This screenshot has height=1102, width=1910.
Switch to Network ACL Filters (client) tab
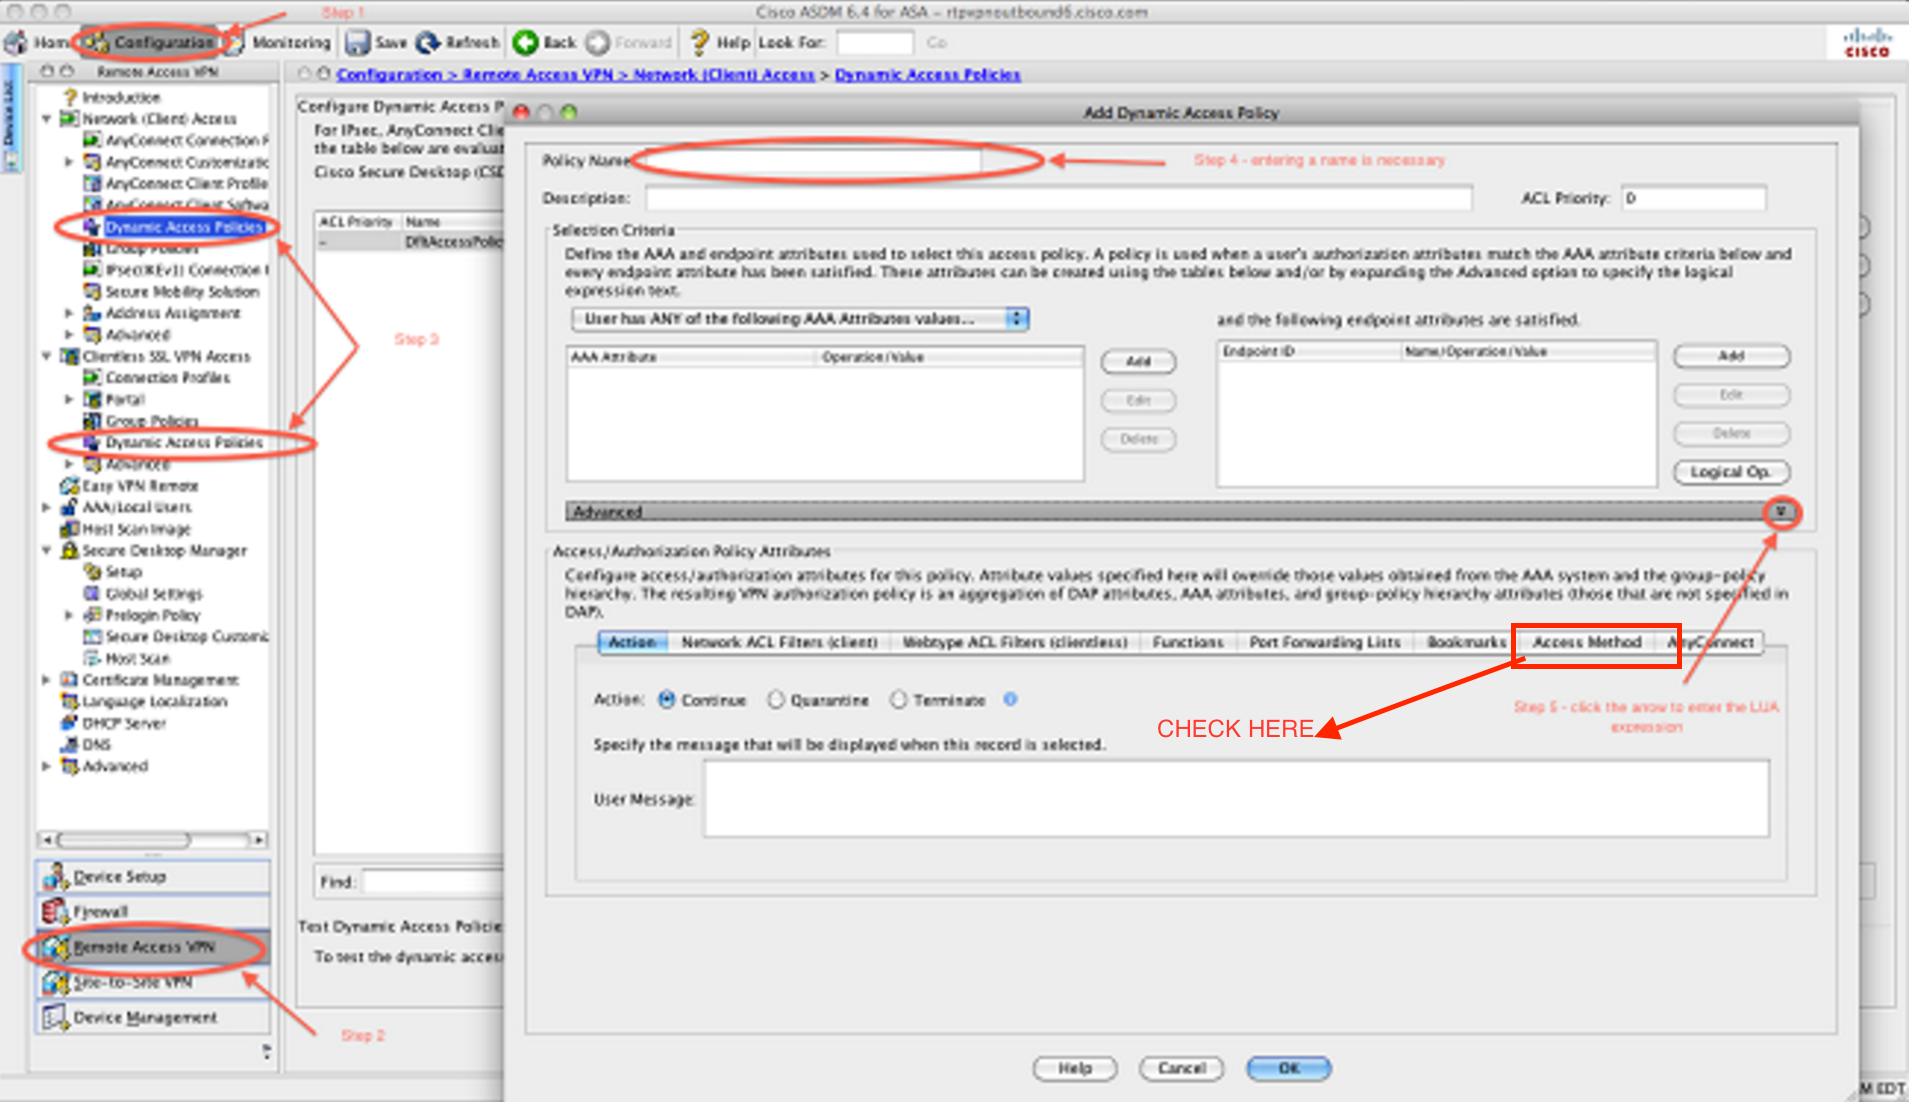(x=779, y=642)
